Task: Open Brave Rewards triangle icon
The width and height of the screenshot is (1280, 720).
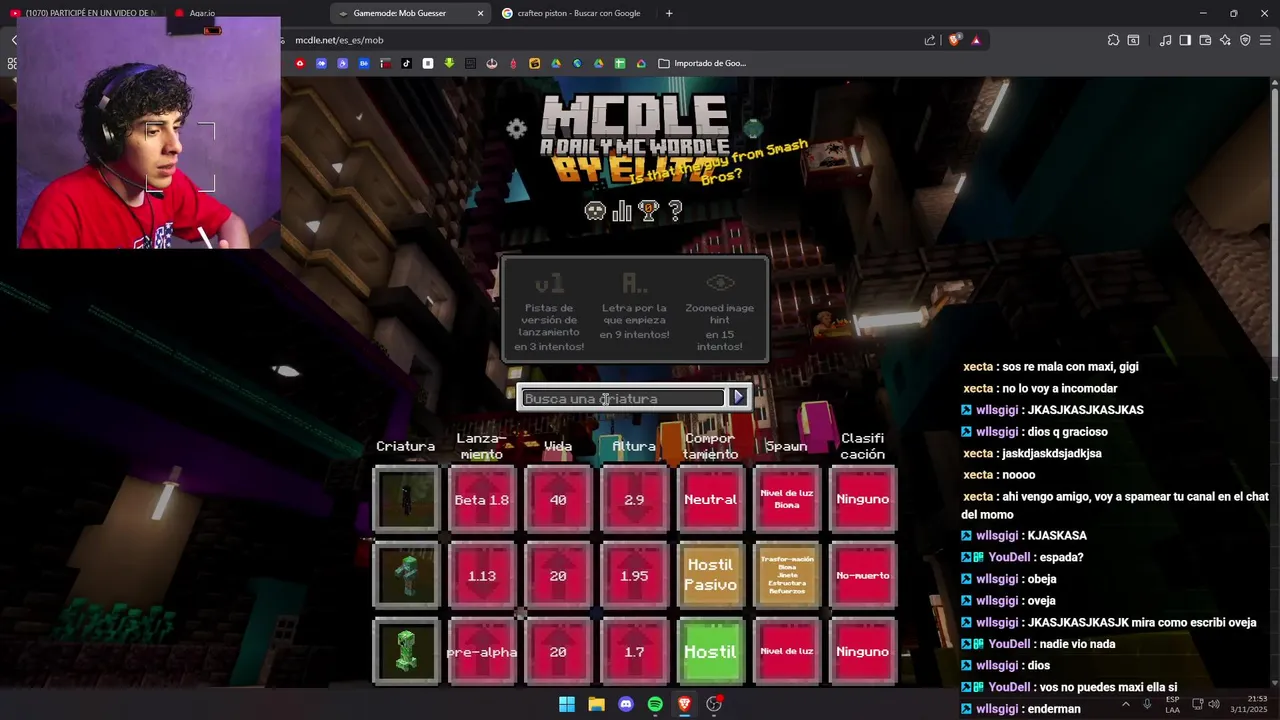Action: coord(976,40)
